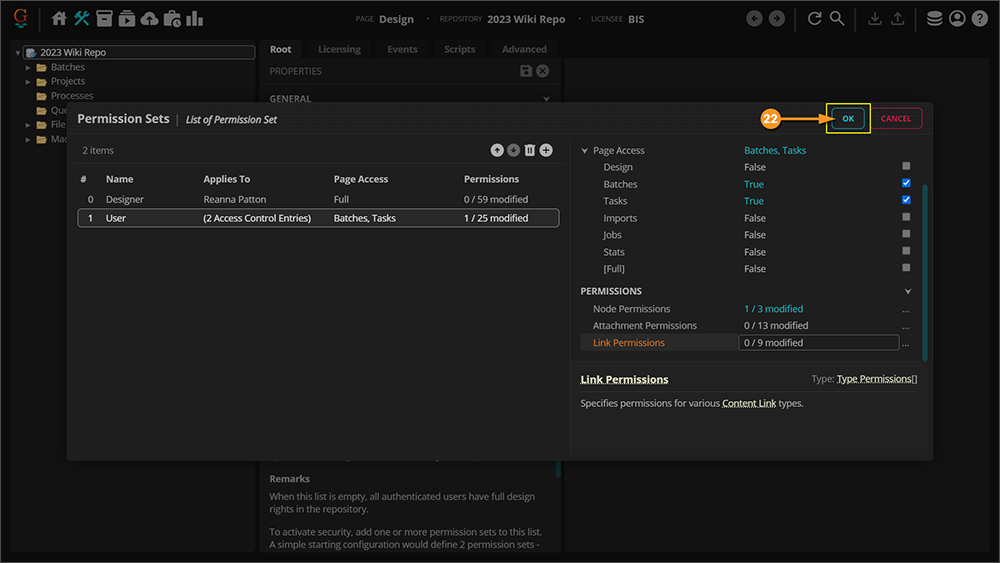Open the Stats bar chart icon

point(194,19)
